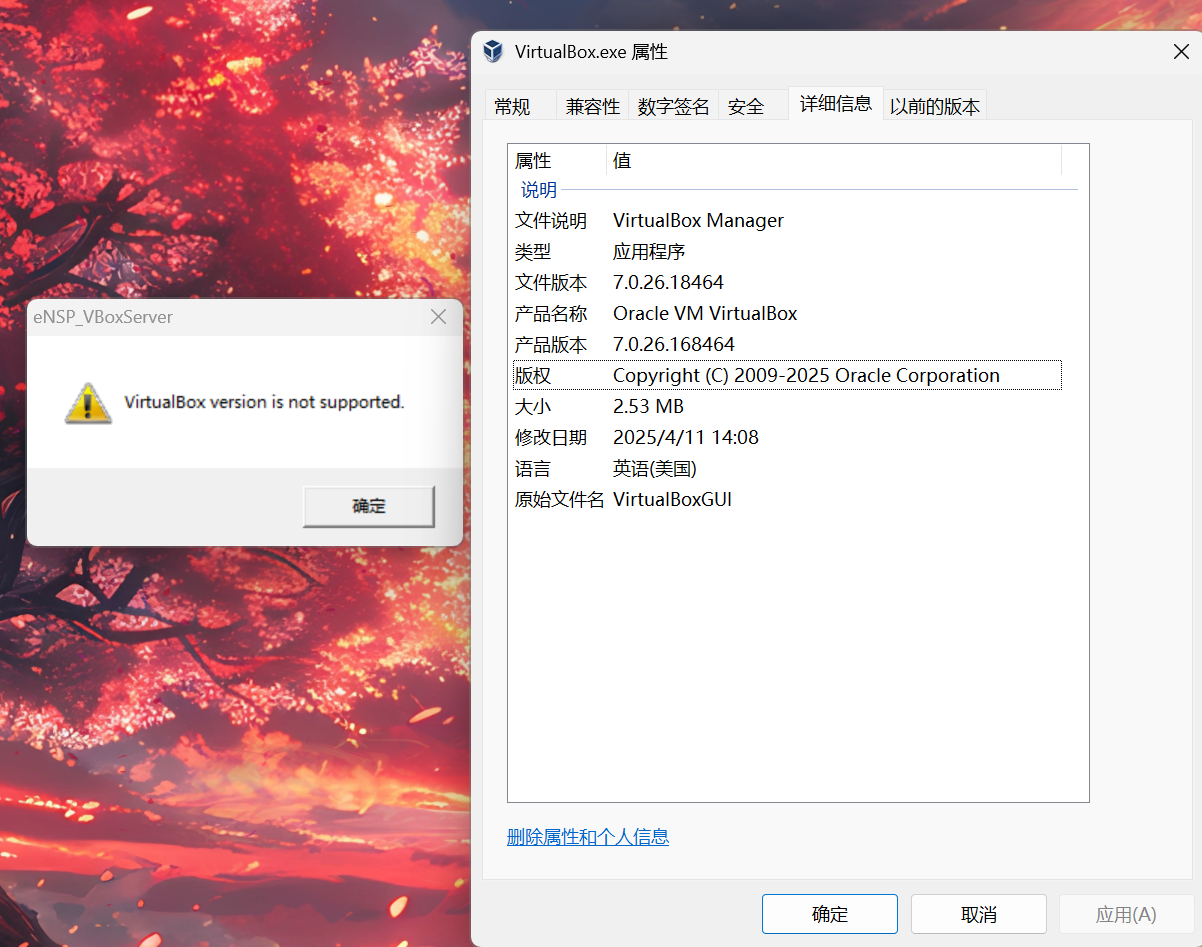Open the 以前的版本 tab
This screenshot has width=1202, height=947.
pos(935,106)
